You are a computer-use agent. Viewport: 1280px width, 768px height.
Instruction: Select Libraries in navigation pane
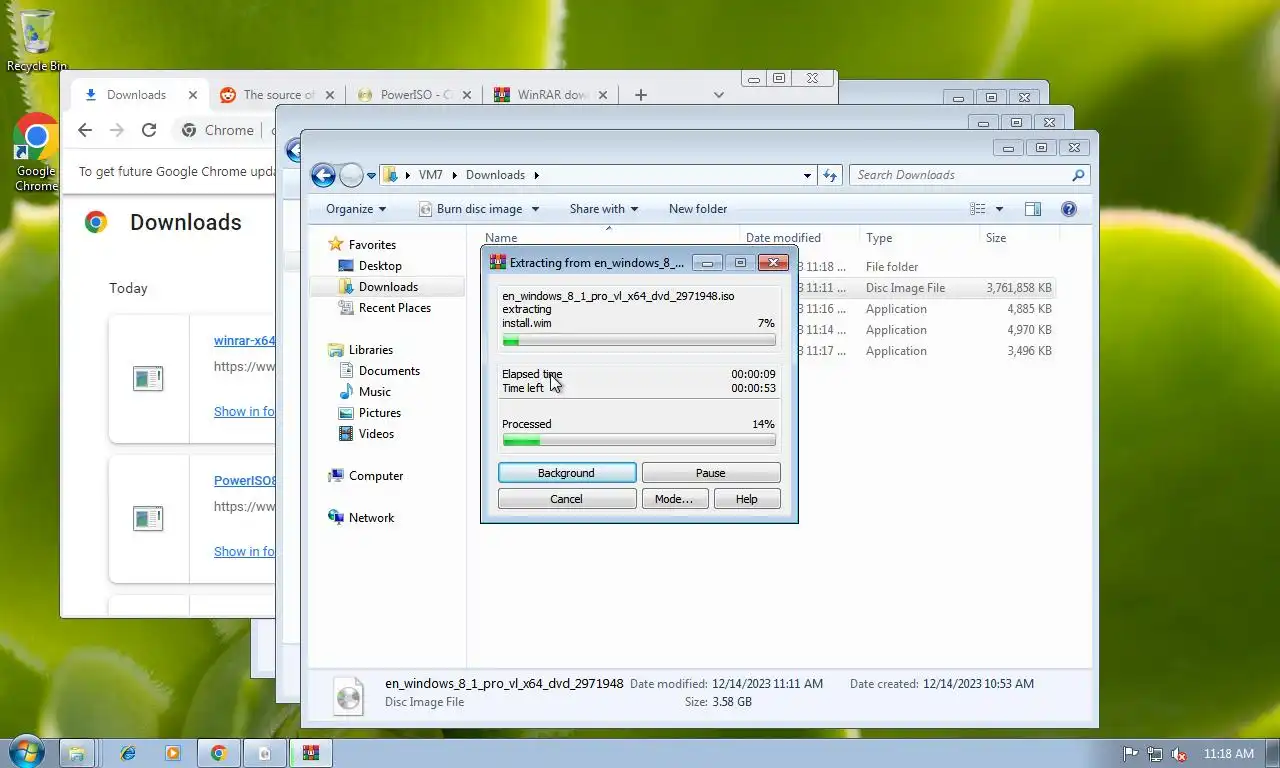[x=370, y=350]
